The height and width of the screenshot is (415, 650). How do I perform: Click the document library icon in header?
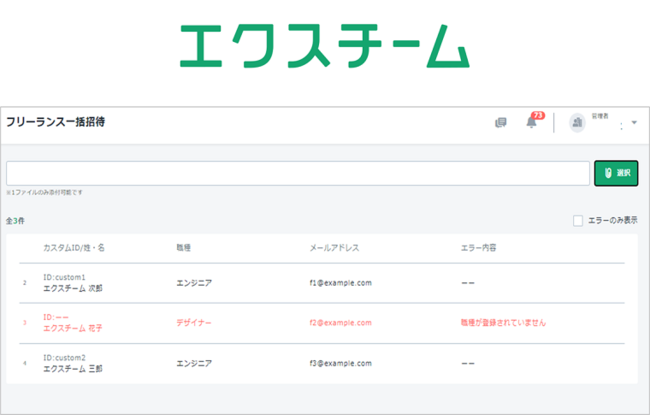(x=501, y=123)
